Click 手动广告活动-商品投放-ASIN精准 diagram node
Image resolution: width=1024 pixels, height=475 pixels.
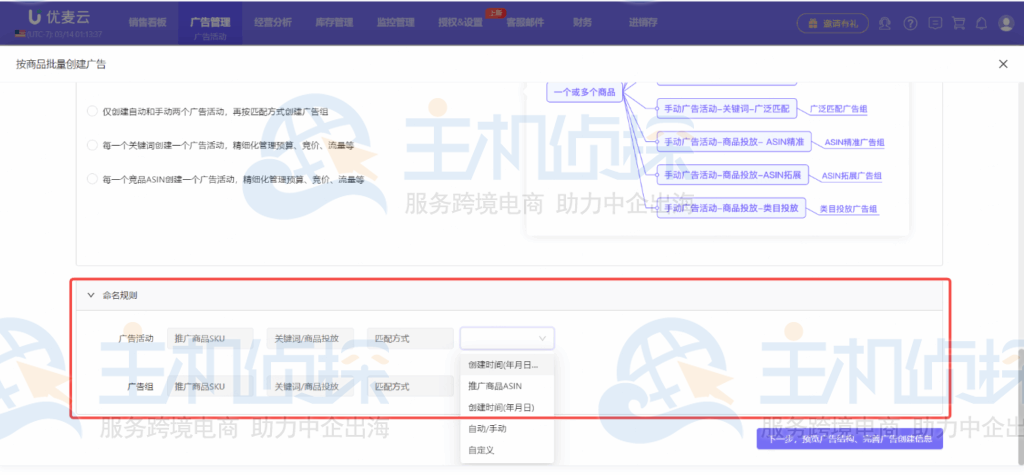734,141
